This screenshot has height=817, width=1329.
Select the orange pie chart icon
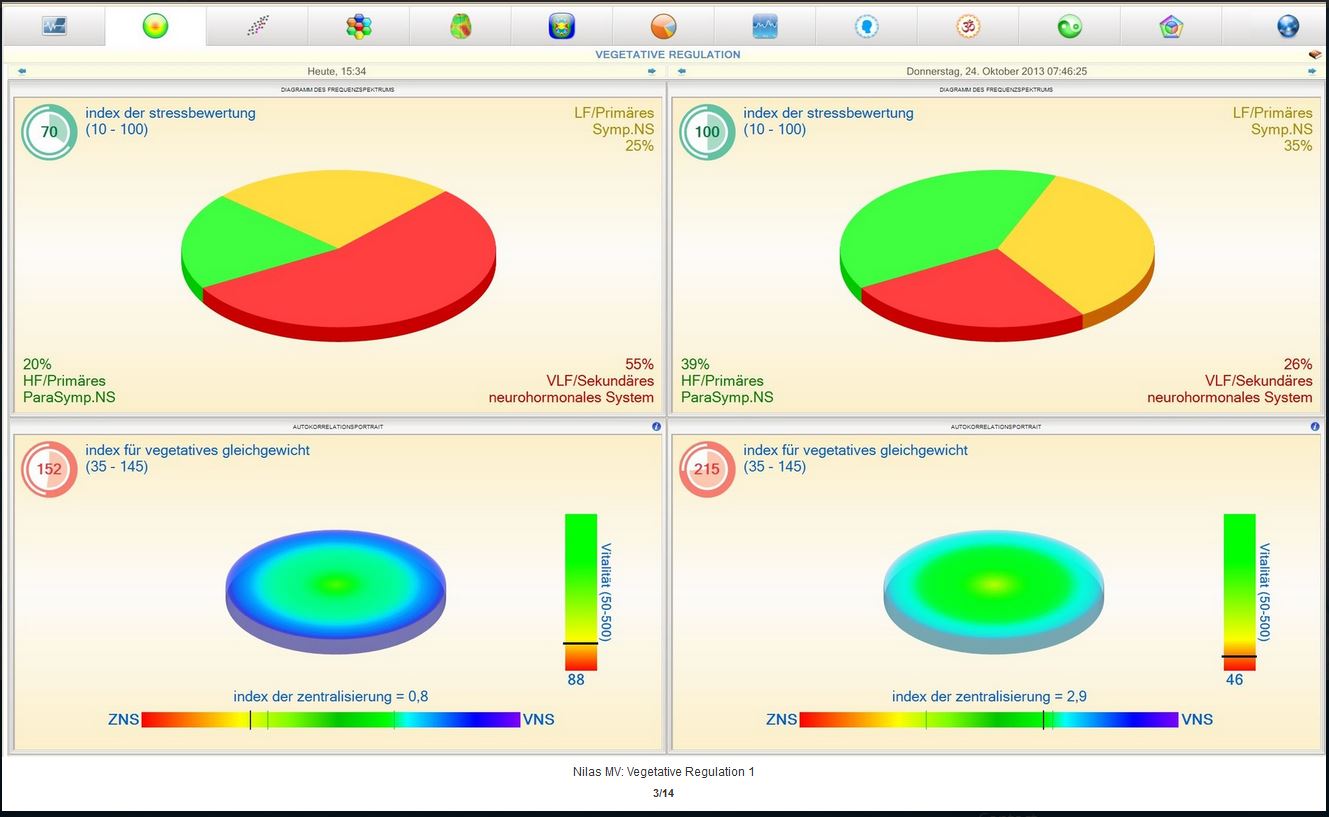(663, 26)
